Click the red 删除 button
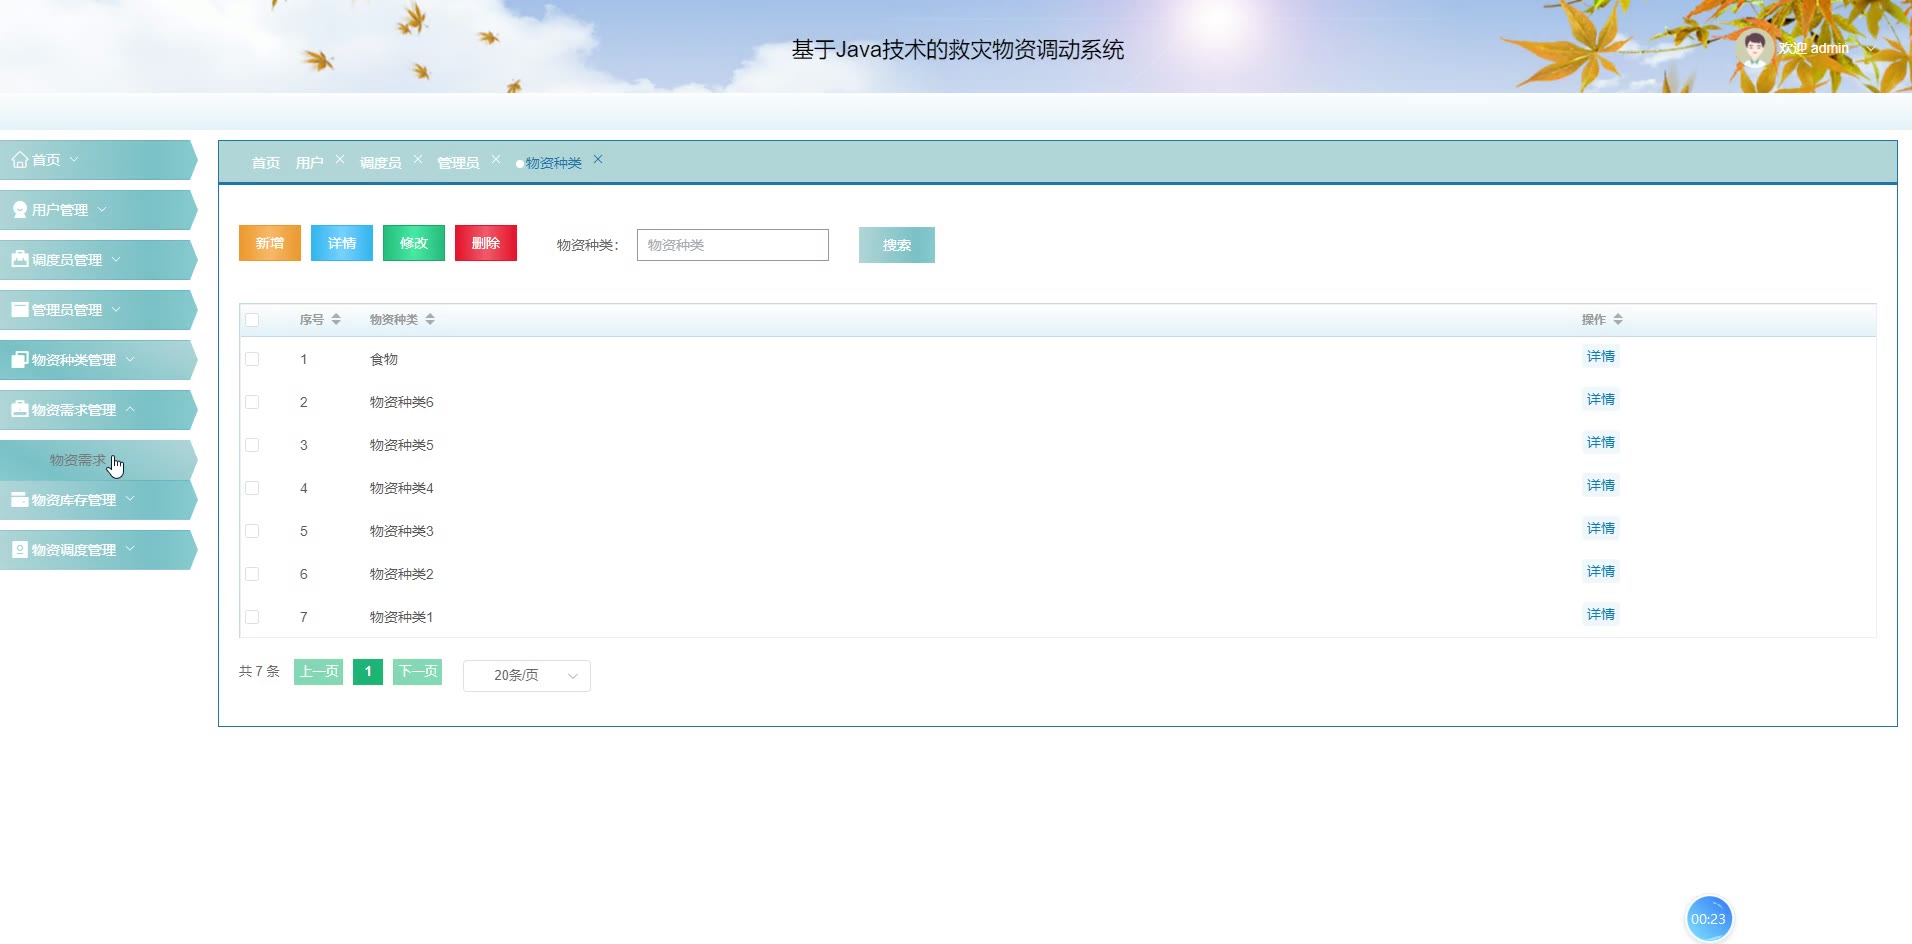This screenshot has height=944, width=1912. pos(486,243)
